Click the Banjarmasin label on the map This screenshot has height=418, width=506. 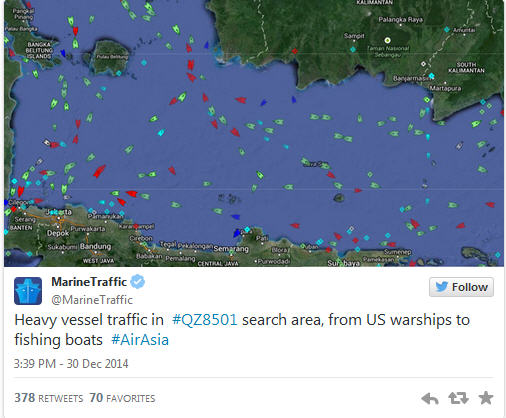point(412,79)
